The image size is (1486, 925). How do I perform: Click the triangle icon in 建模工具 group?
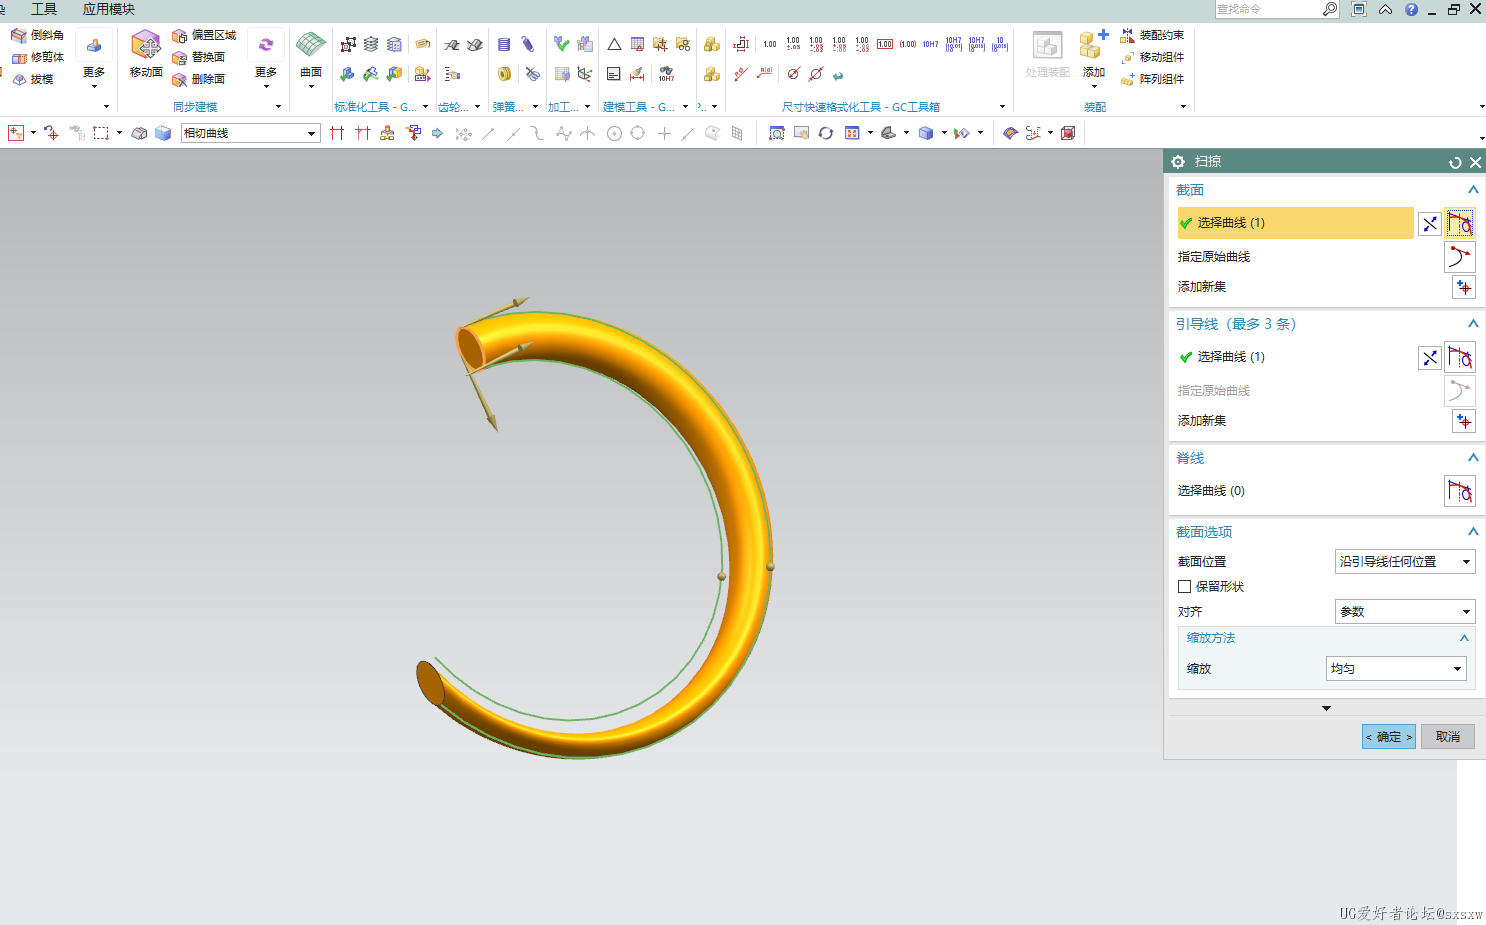(614, 44)
